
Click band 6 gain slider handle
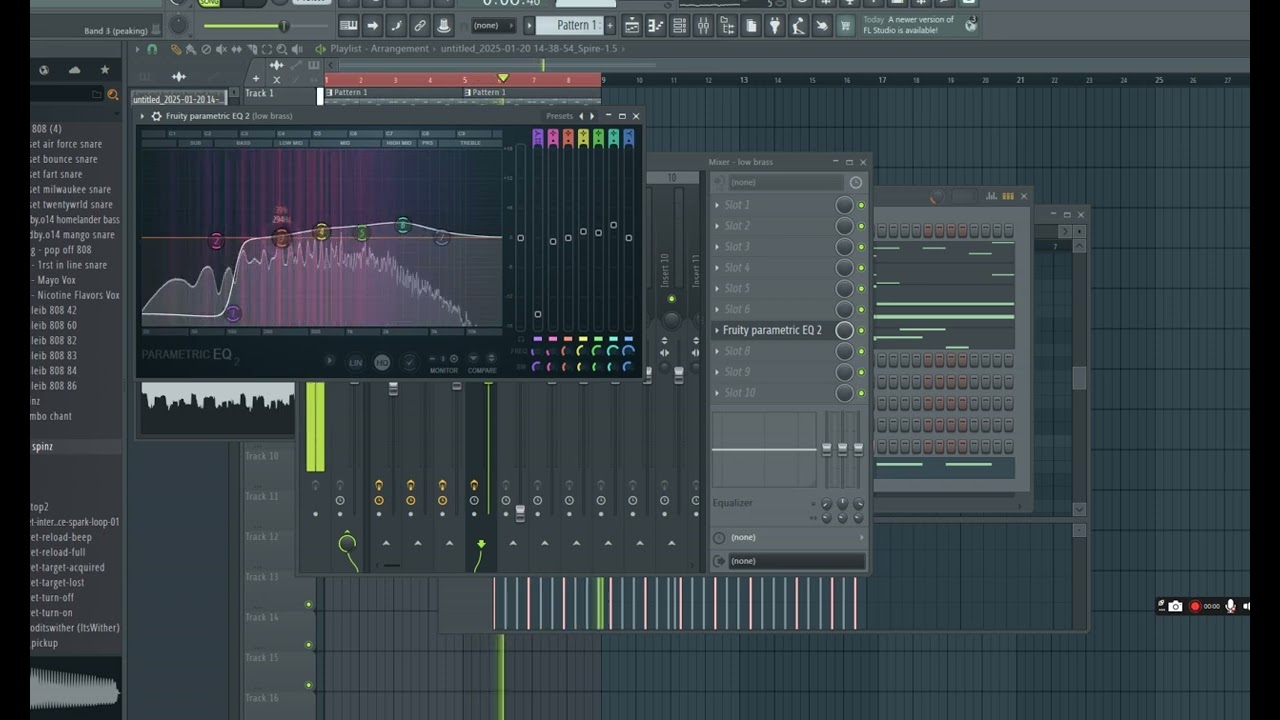coord(613,225)
